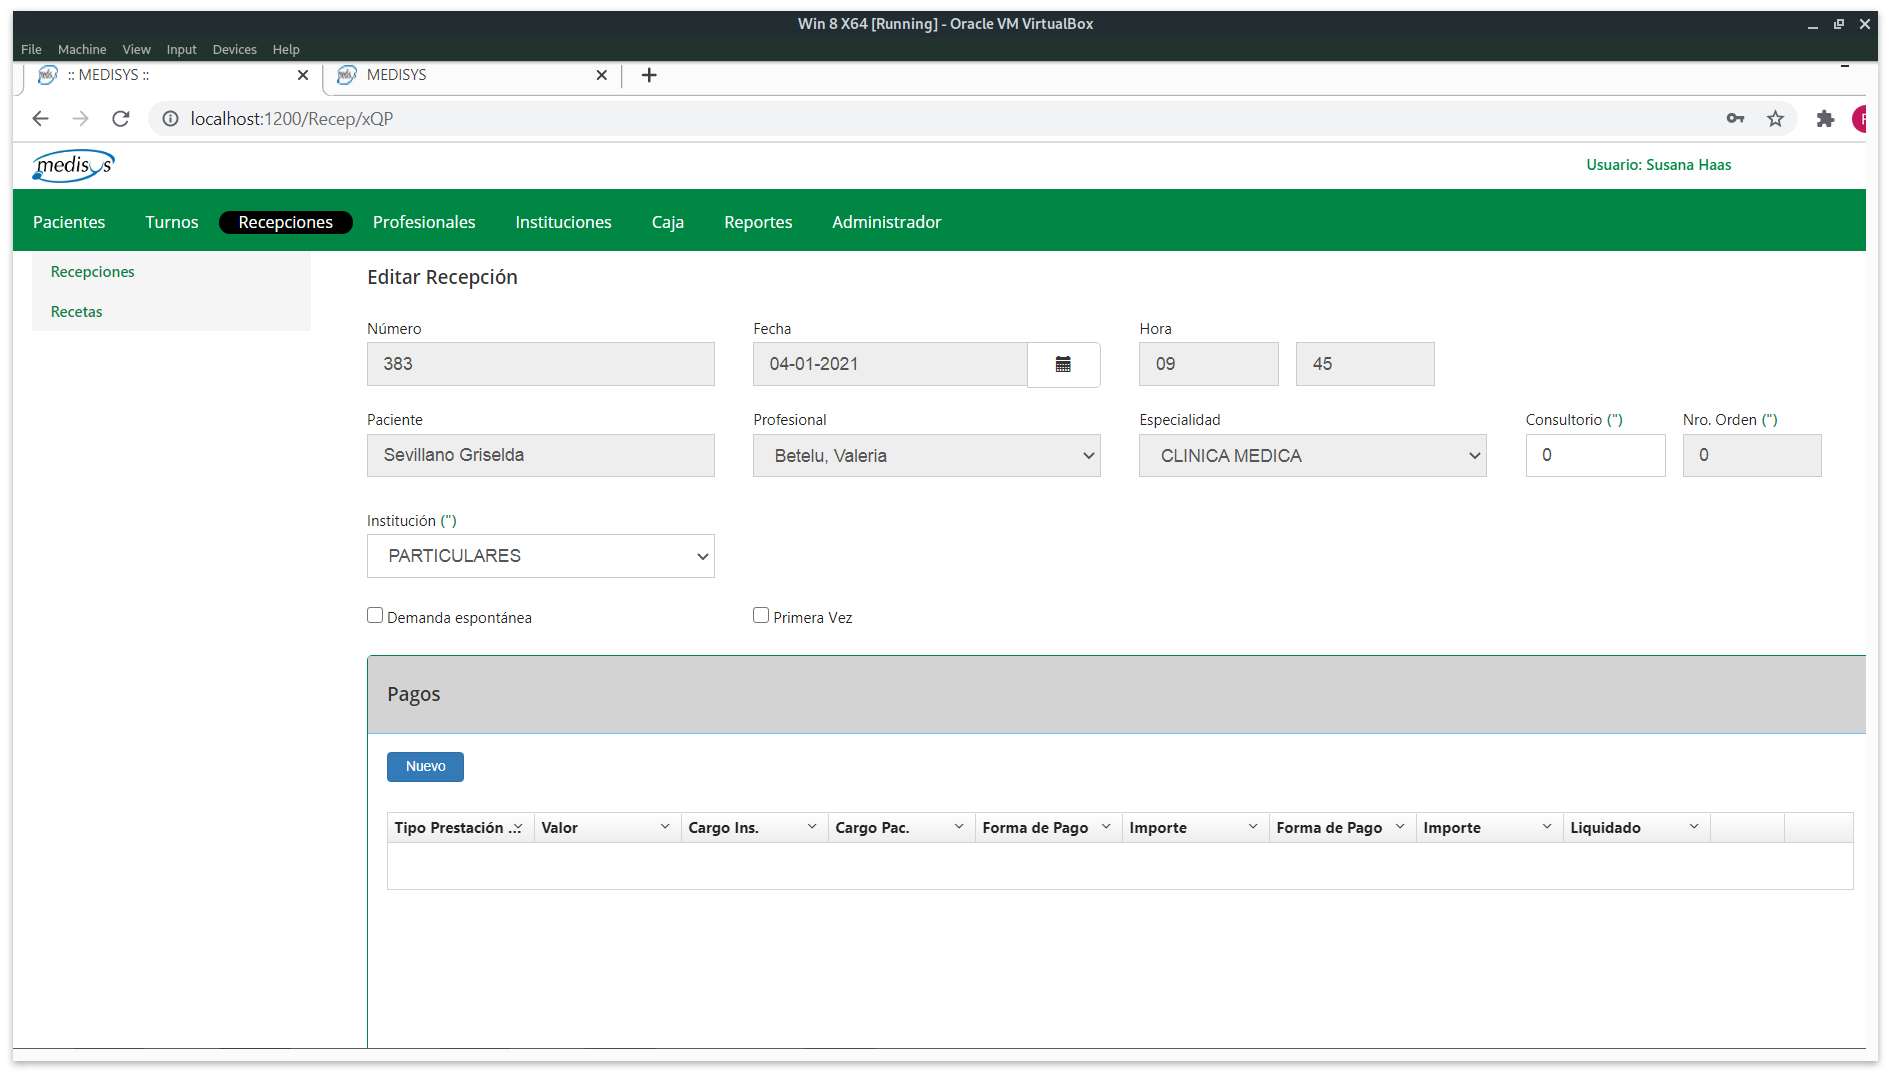Open saved passwords key icon
Image resolution: width=1891 pixels, height=1077 pixels.
coord(1735,119)
